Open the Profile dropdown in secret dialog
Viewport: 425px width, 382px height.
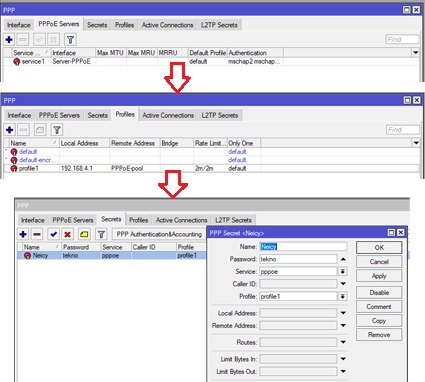[x=342, y=296]
